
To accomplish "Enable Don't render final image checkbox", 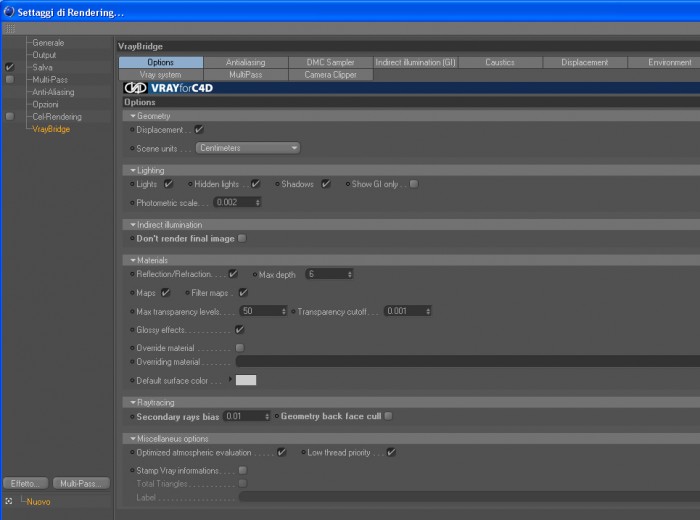I will click(x=242, y=238).
